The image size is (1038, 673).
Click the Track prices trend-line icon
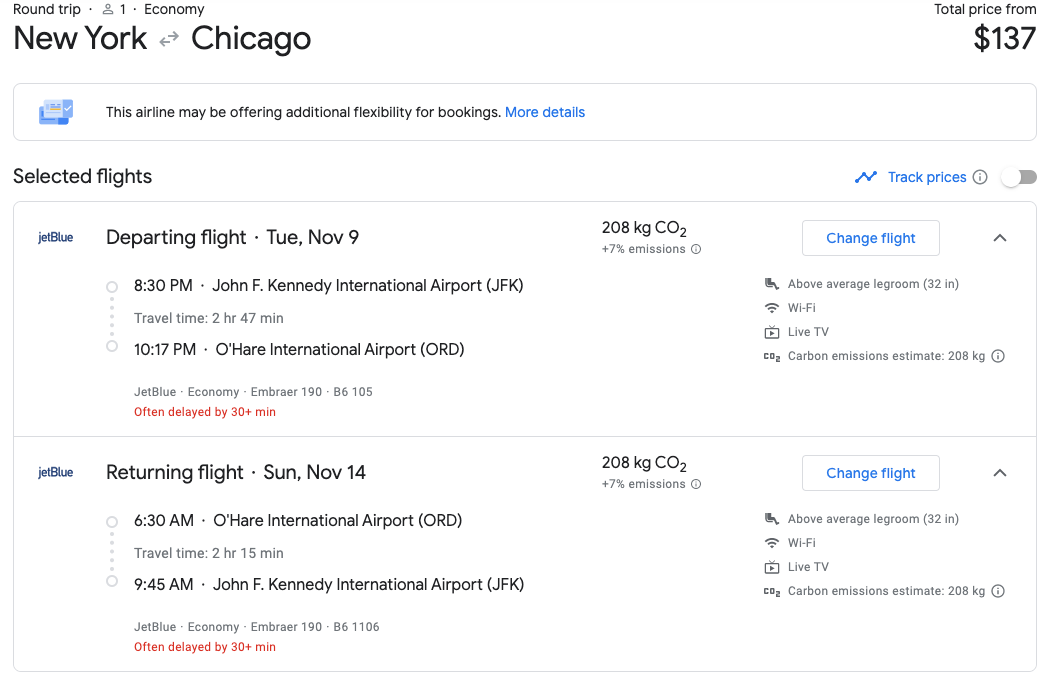[x=866, y=177]
